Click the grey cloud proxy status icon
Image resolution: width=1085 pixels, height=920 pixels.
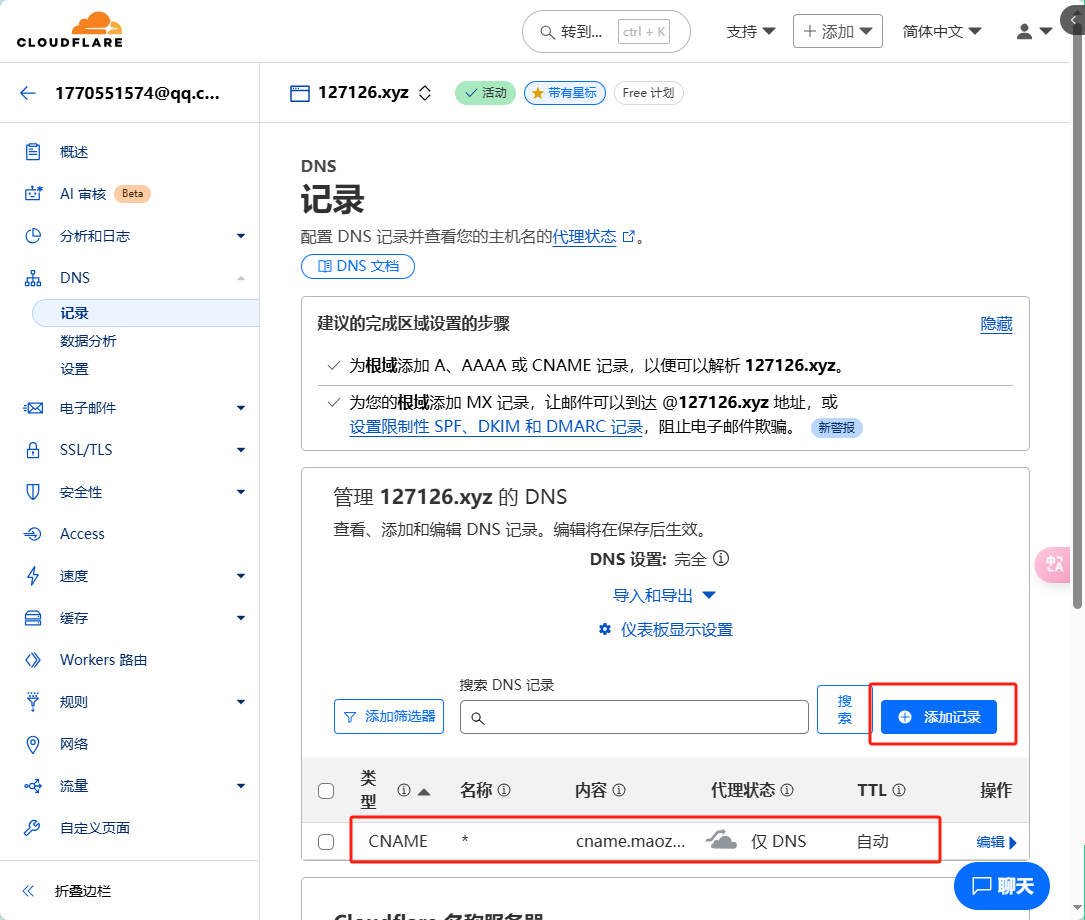tap(721, 840)
